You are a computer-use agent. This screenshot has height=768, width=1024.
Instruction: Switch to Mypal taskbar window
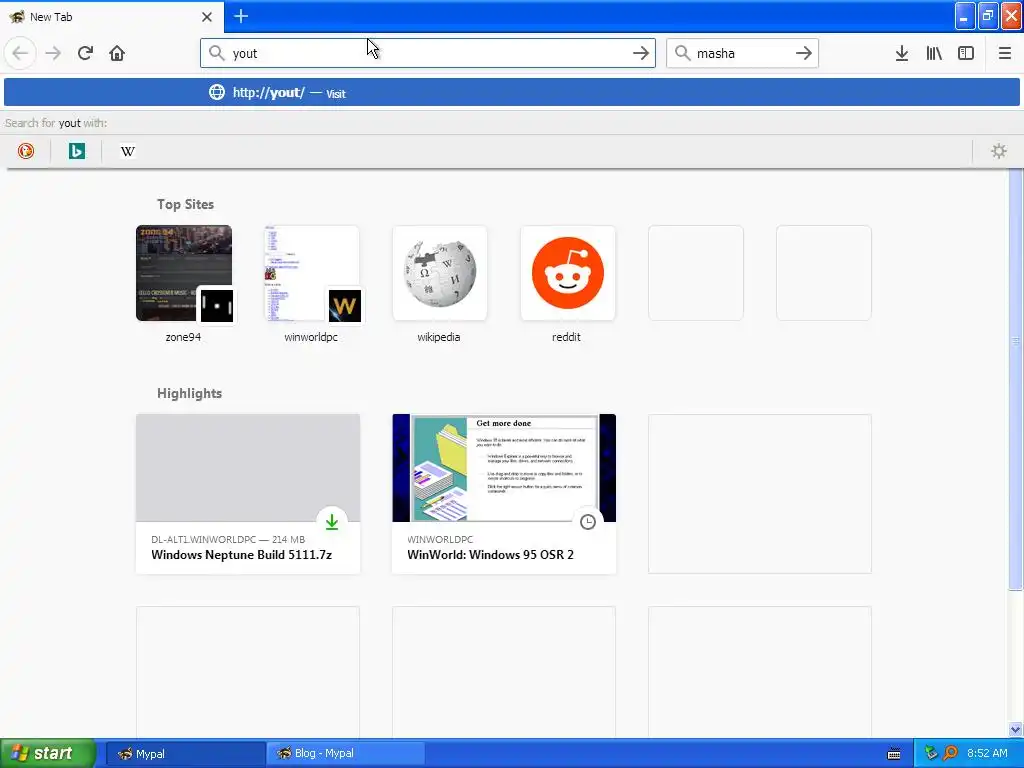pyautogui.click(x=185, y=754)
